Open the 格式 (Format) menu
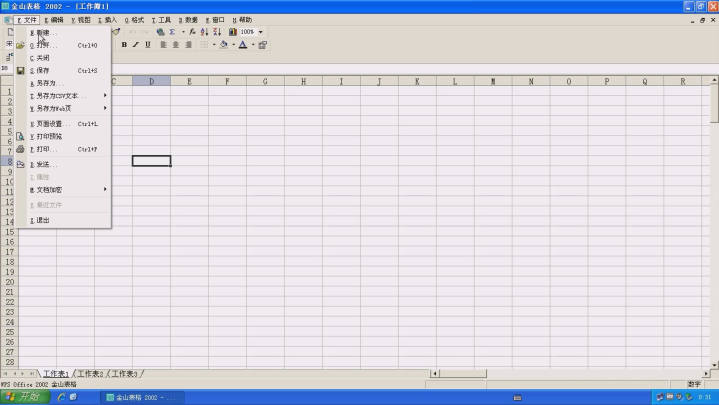The image size is (719, 405). point(134,20)
